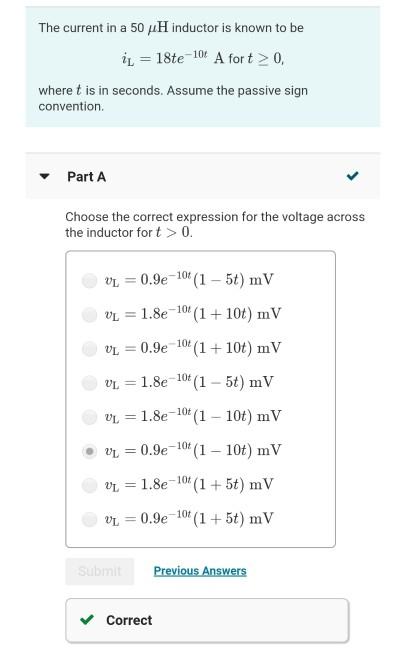The image size is (405, 659).
Task: Open the Previous Answers link
Action: click(x=200, y=571)
